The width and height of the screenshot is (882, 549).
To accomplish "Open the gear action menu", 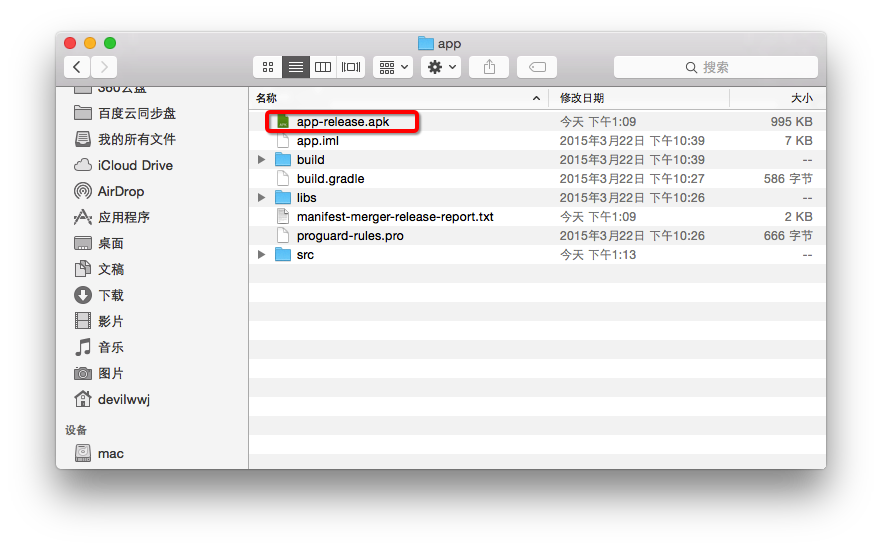I will pos(441,67).
